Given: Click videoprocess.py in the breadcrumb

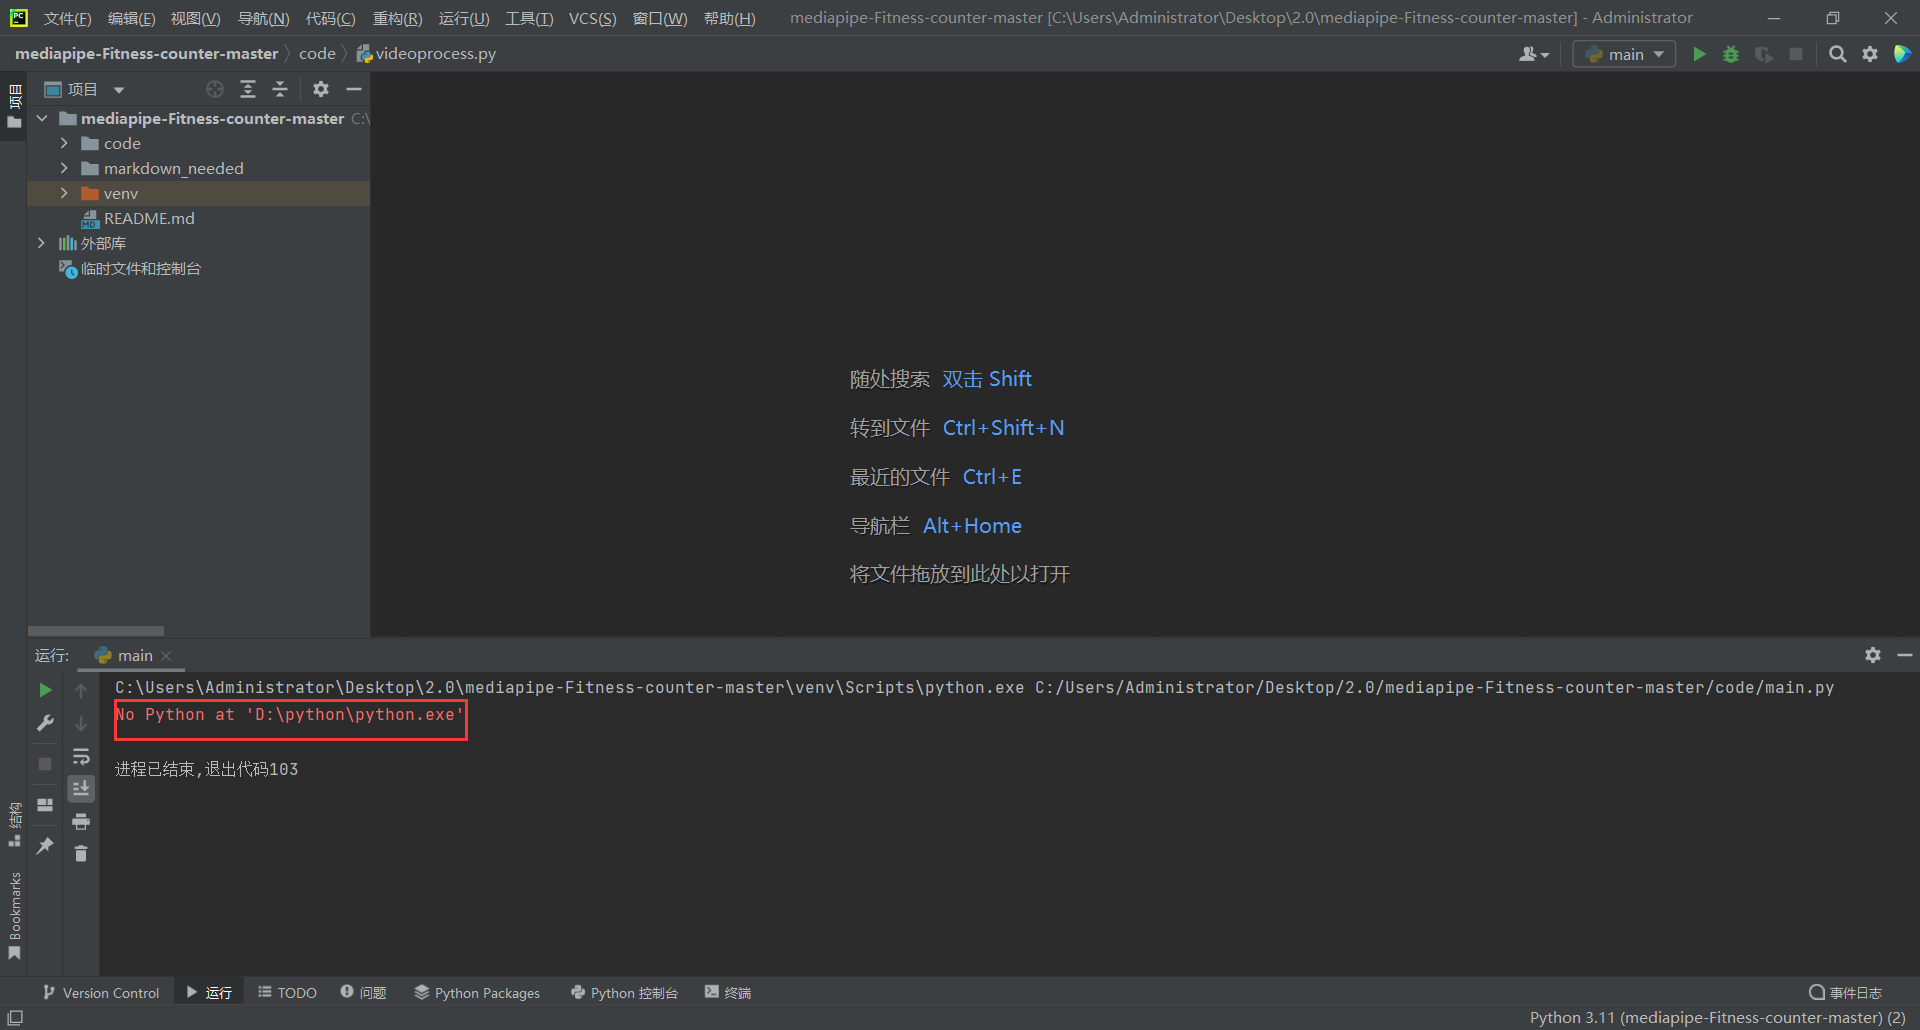Looking at the screenshot, I should click(427, 54).
